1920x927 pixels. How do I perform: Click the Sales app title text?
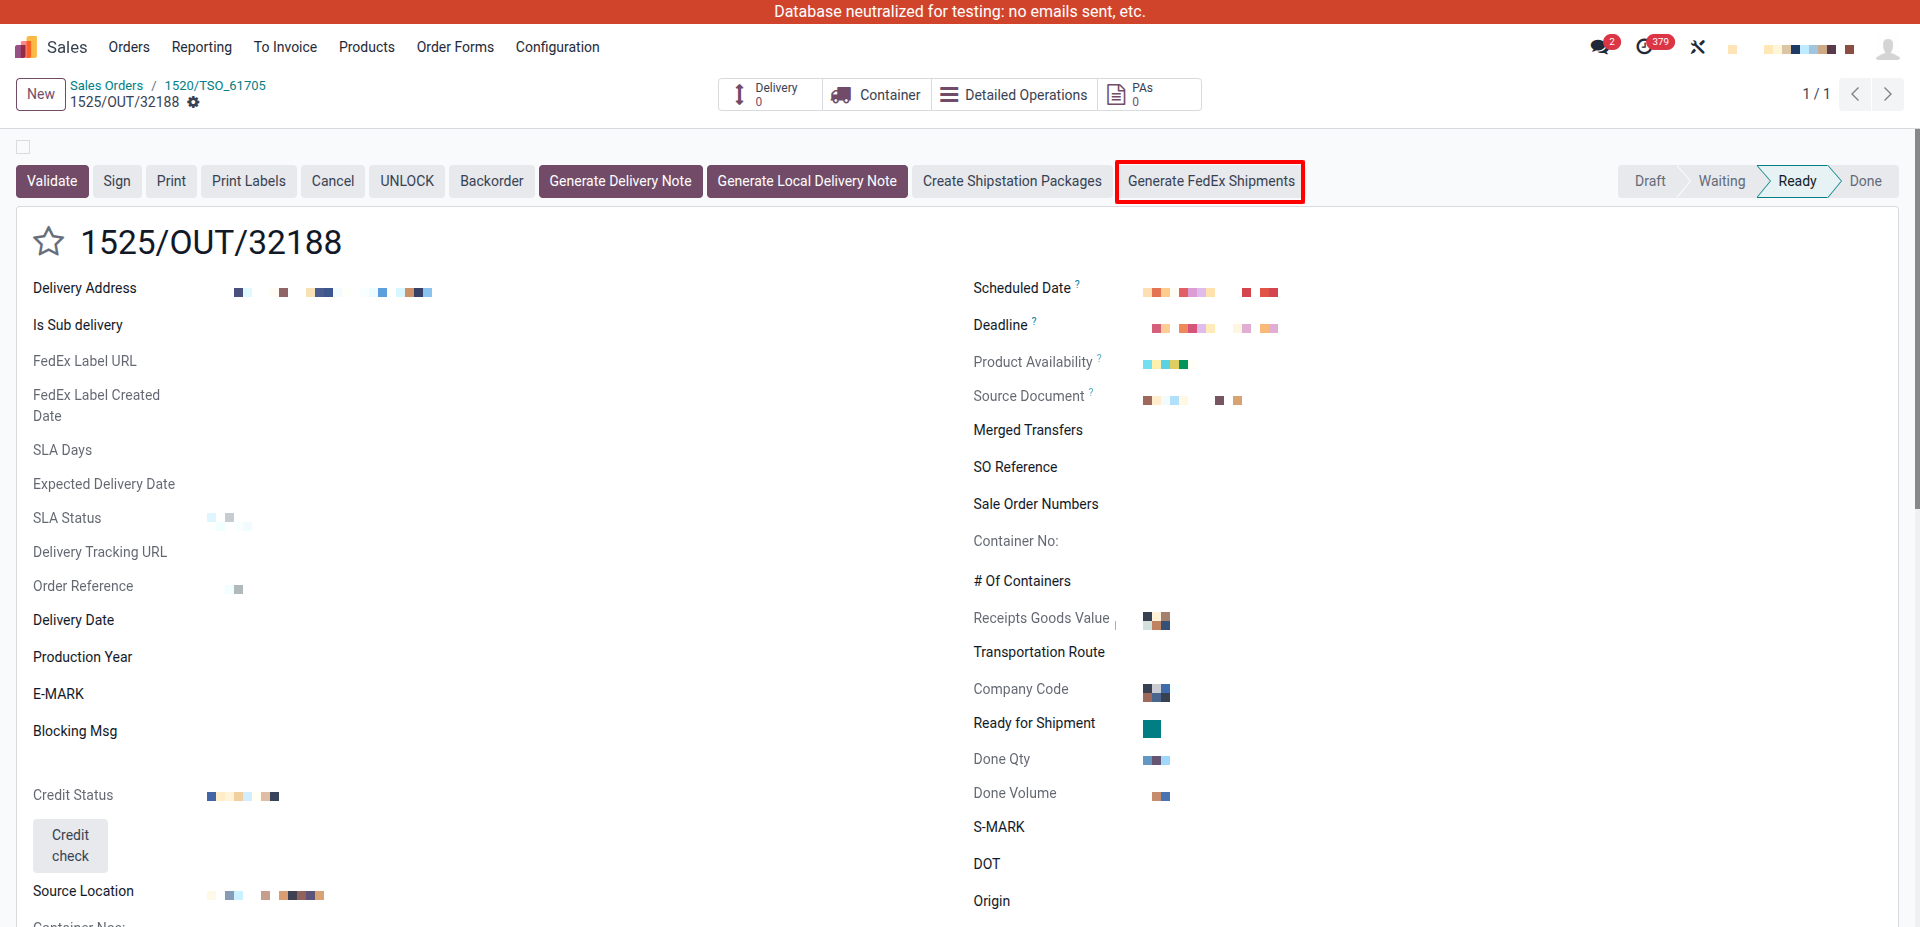(67, 47)
